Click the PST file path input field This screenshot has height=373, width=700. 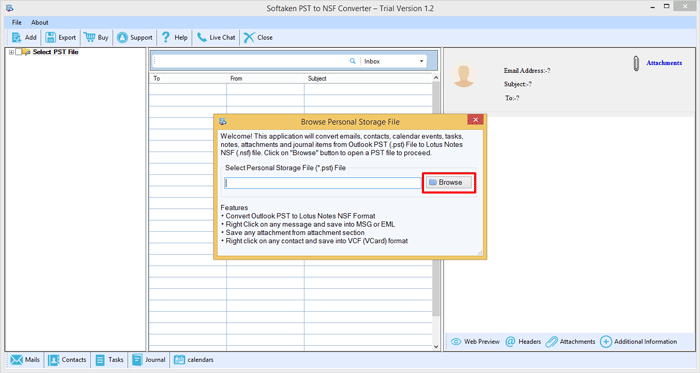pyautogui.click(x=323, y=183)
